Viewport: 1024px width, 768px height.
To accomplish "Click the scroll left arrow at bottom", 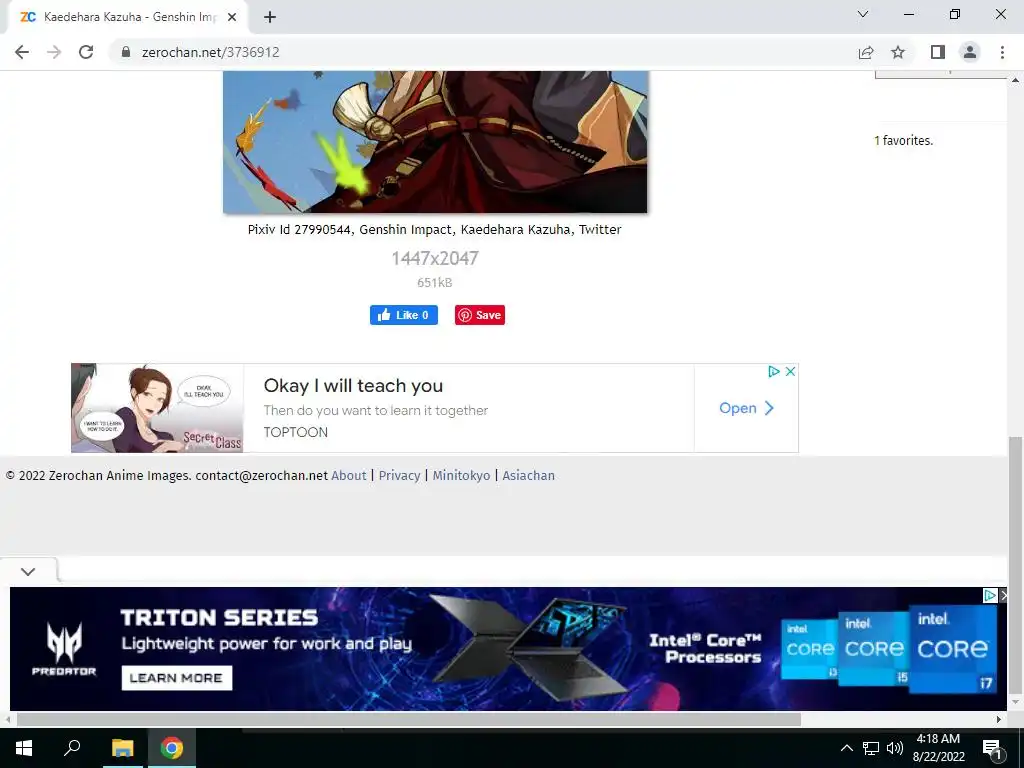I will [7, 720].
